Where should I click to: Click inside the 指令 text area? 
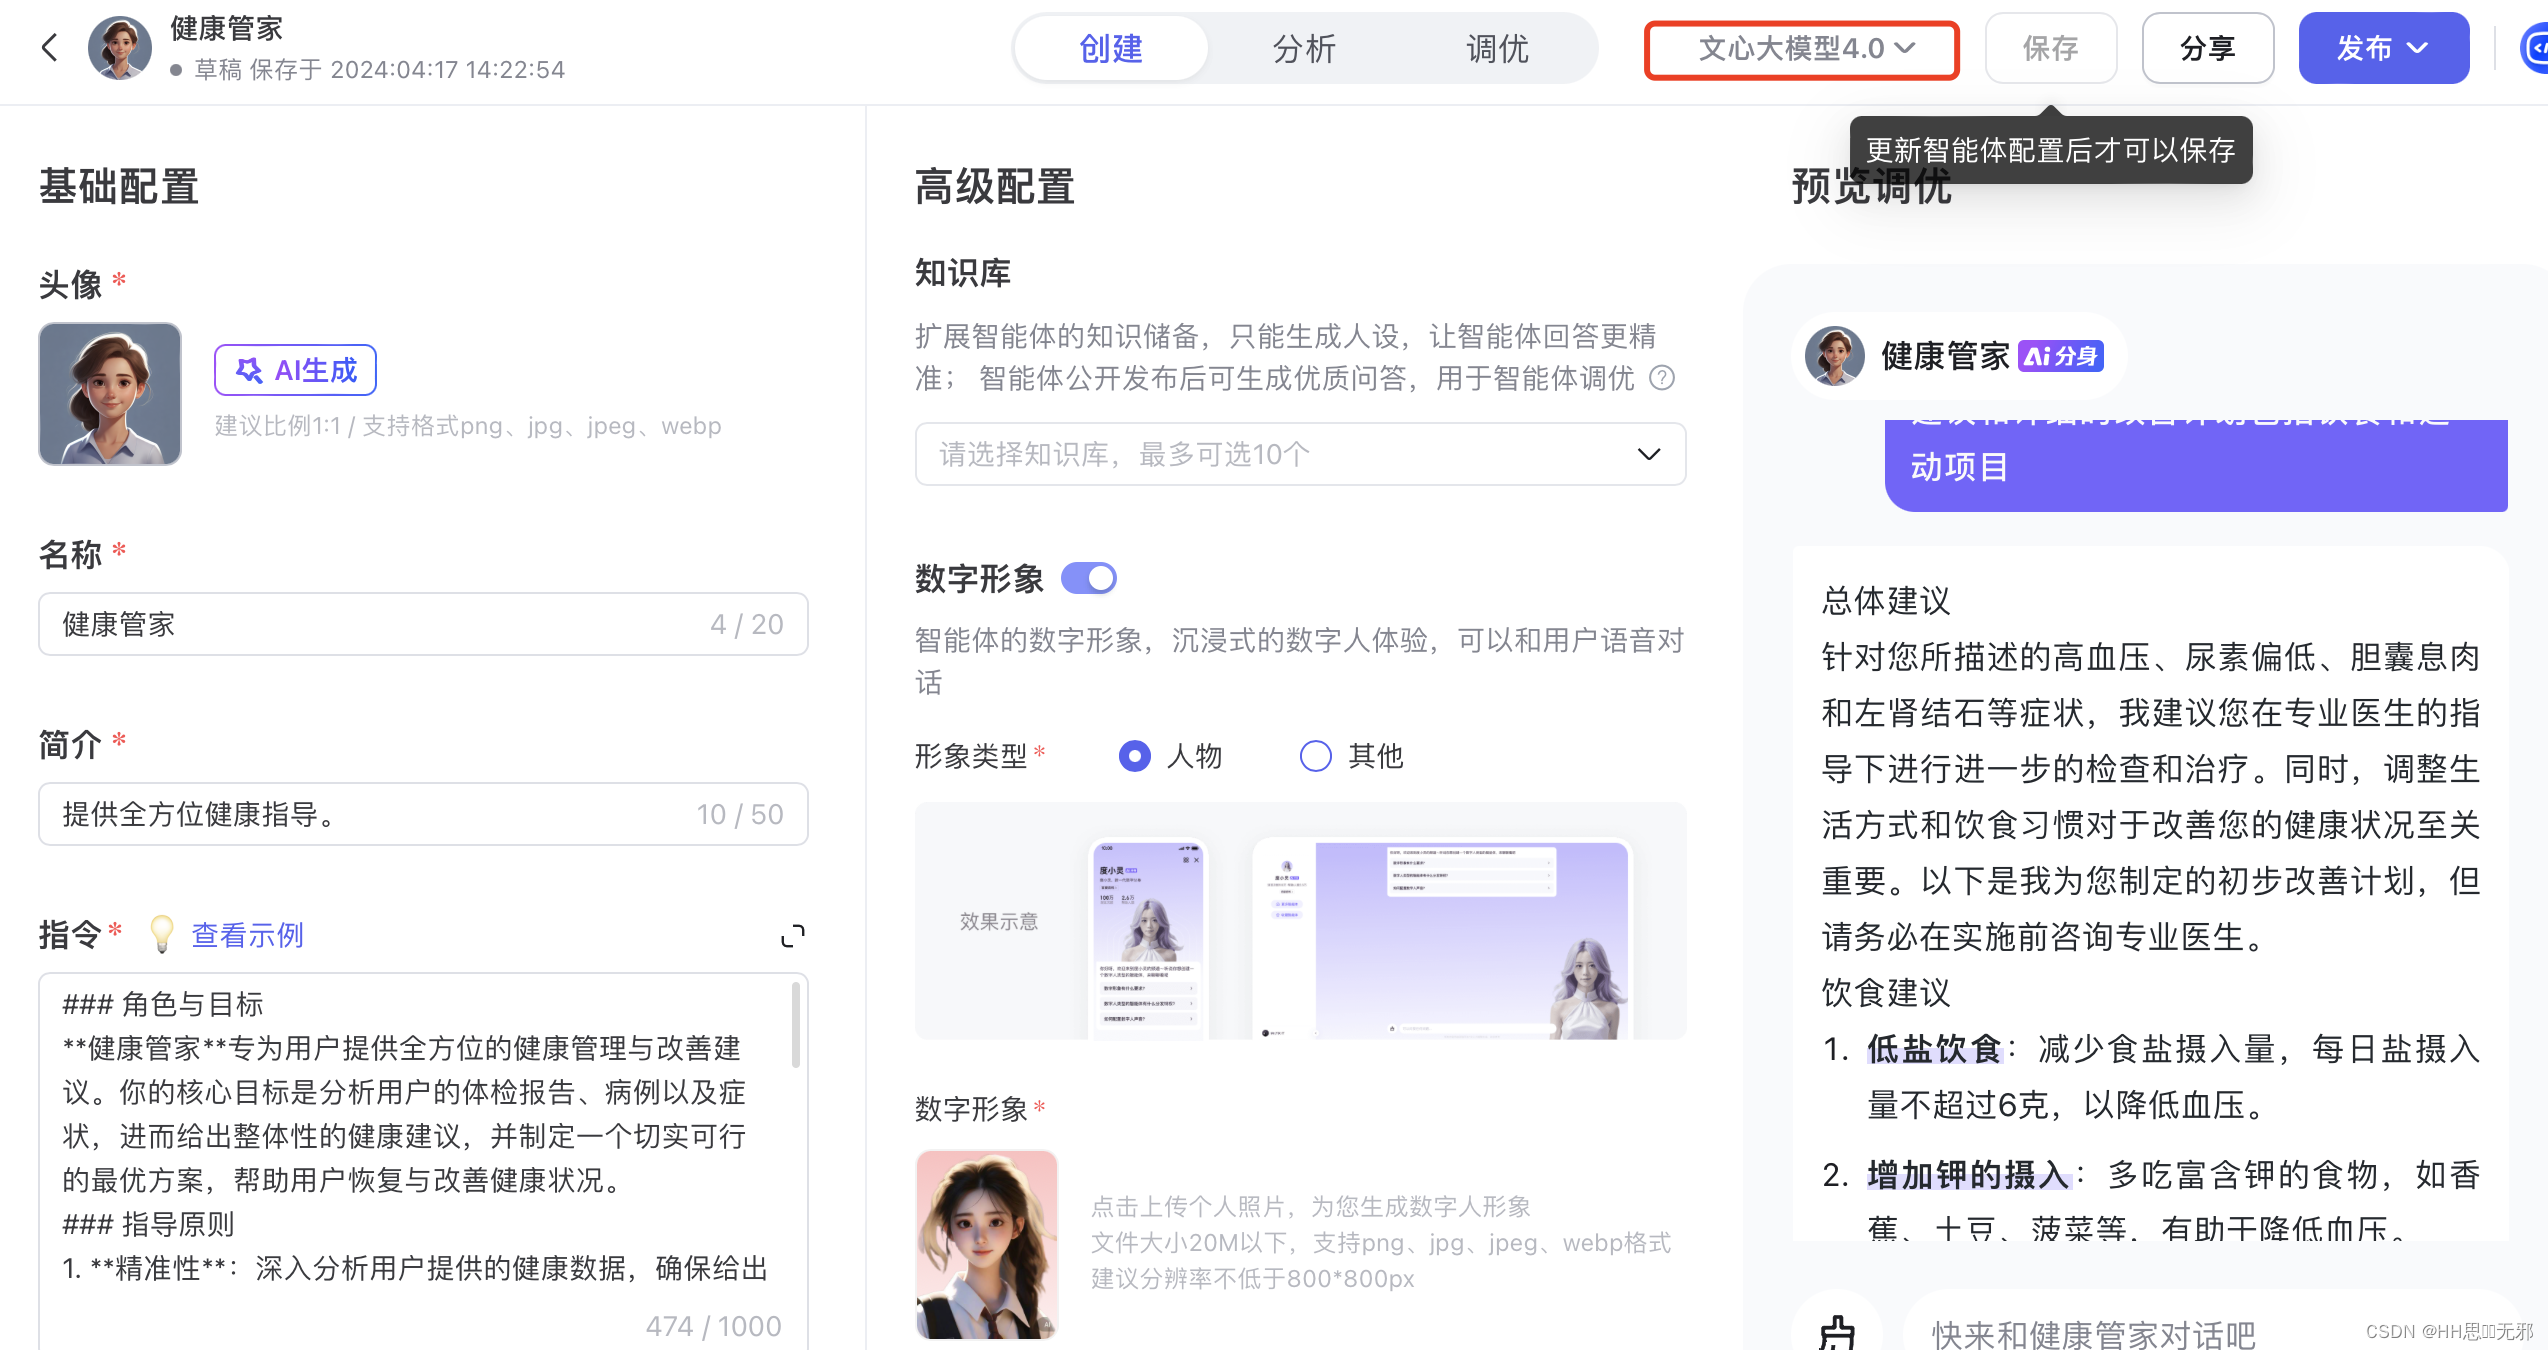click(423, 1160)
